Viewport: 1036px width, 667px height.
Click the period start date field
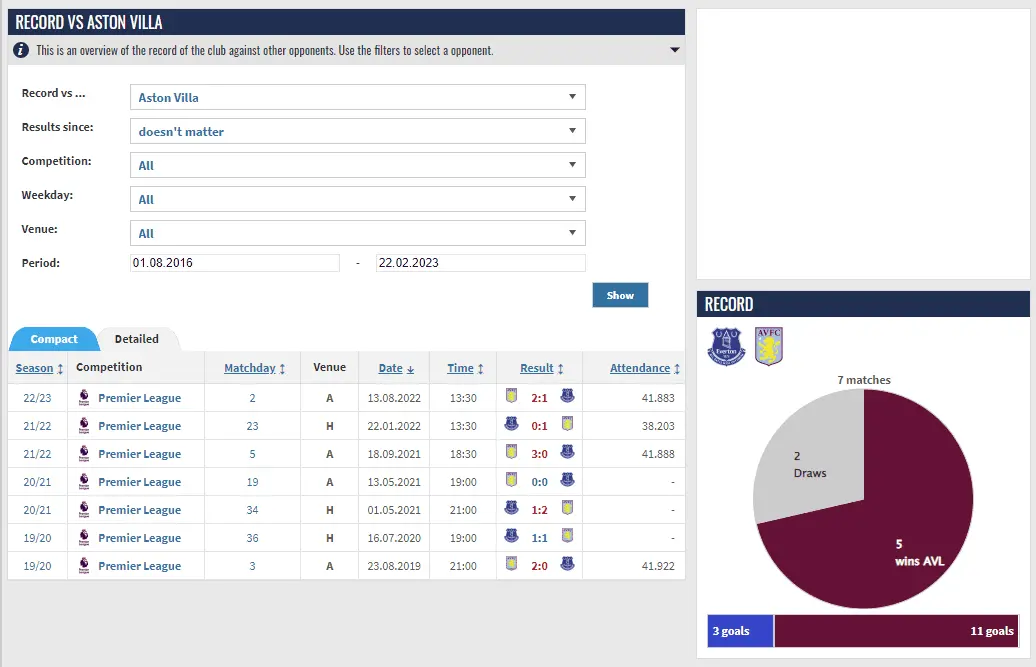pyautogui.click(x=235, y=263)
